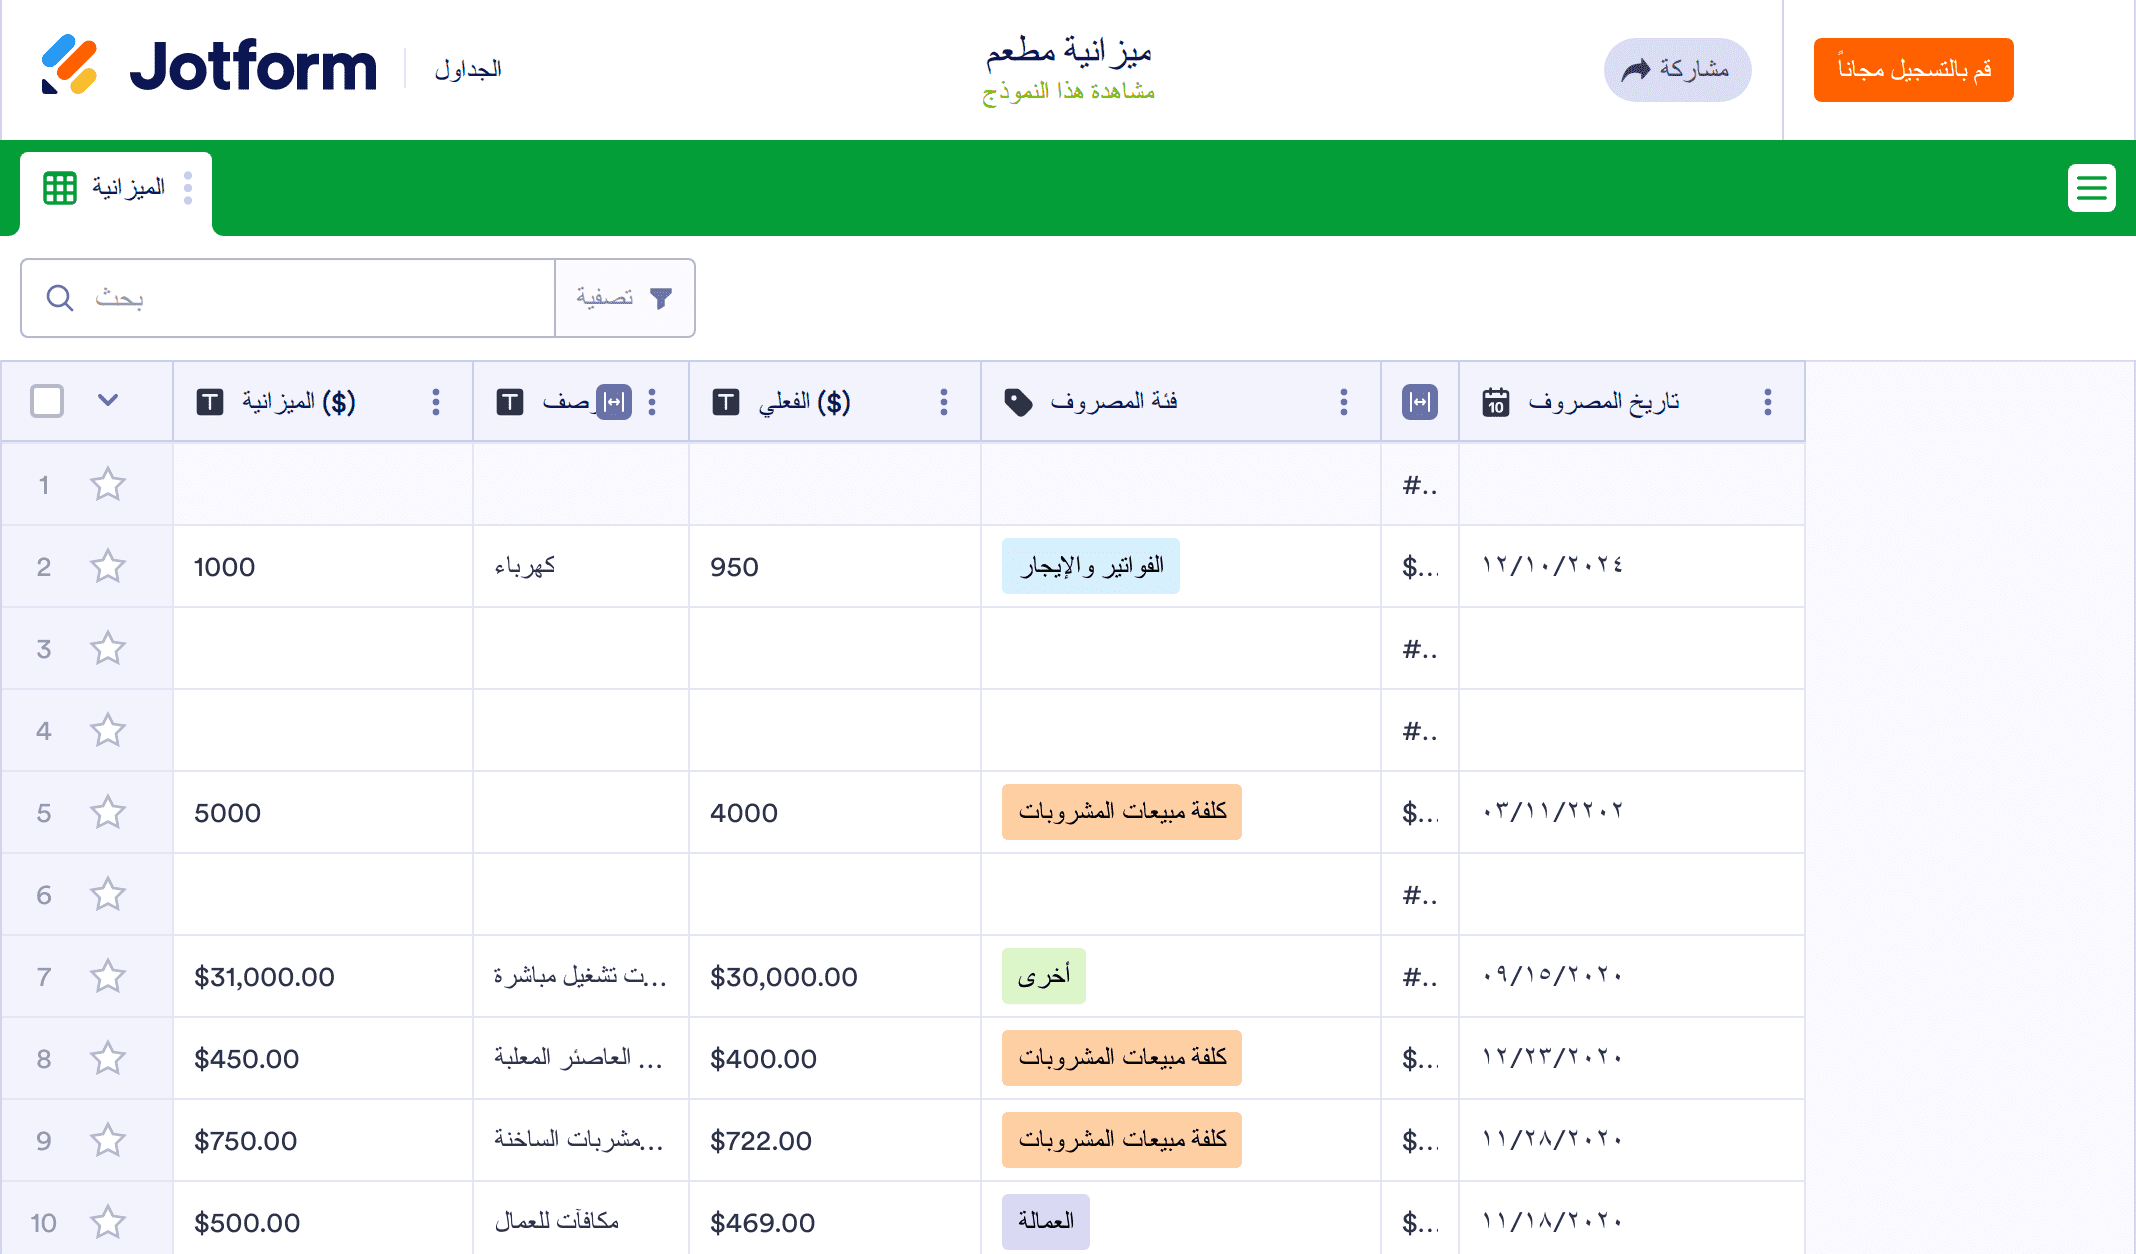Expand the chevron next to select-all checkbox

pyautogui.click(x=108, y=401)
